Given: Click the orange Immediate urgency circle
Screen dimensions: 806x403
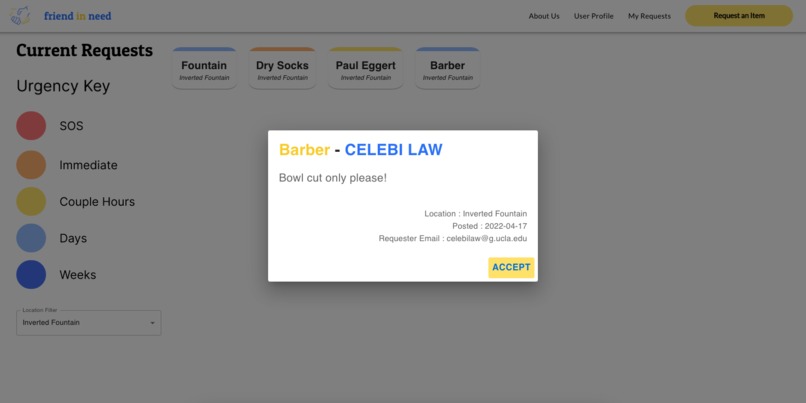Looking at the screenshot, I should point(31,164).
